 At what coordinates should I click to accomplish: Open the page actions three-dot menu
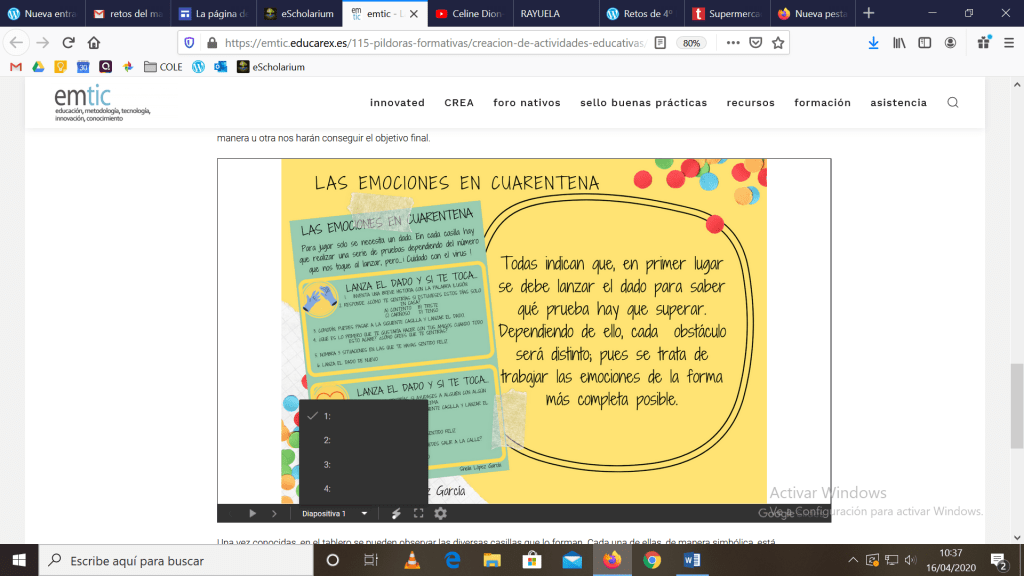pyautogui.click(x=733, y=43)
